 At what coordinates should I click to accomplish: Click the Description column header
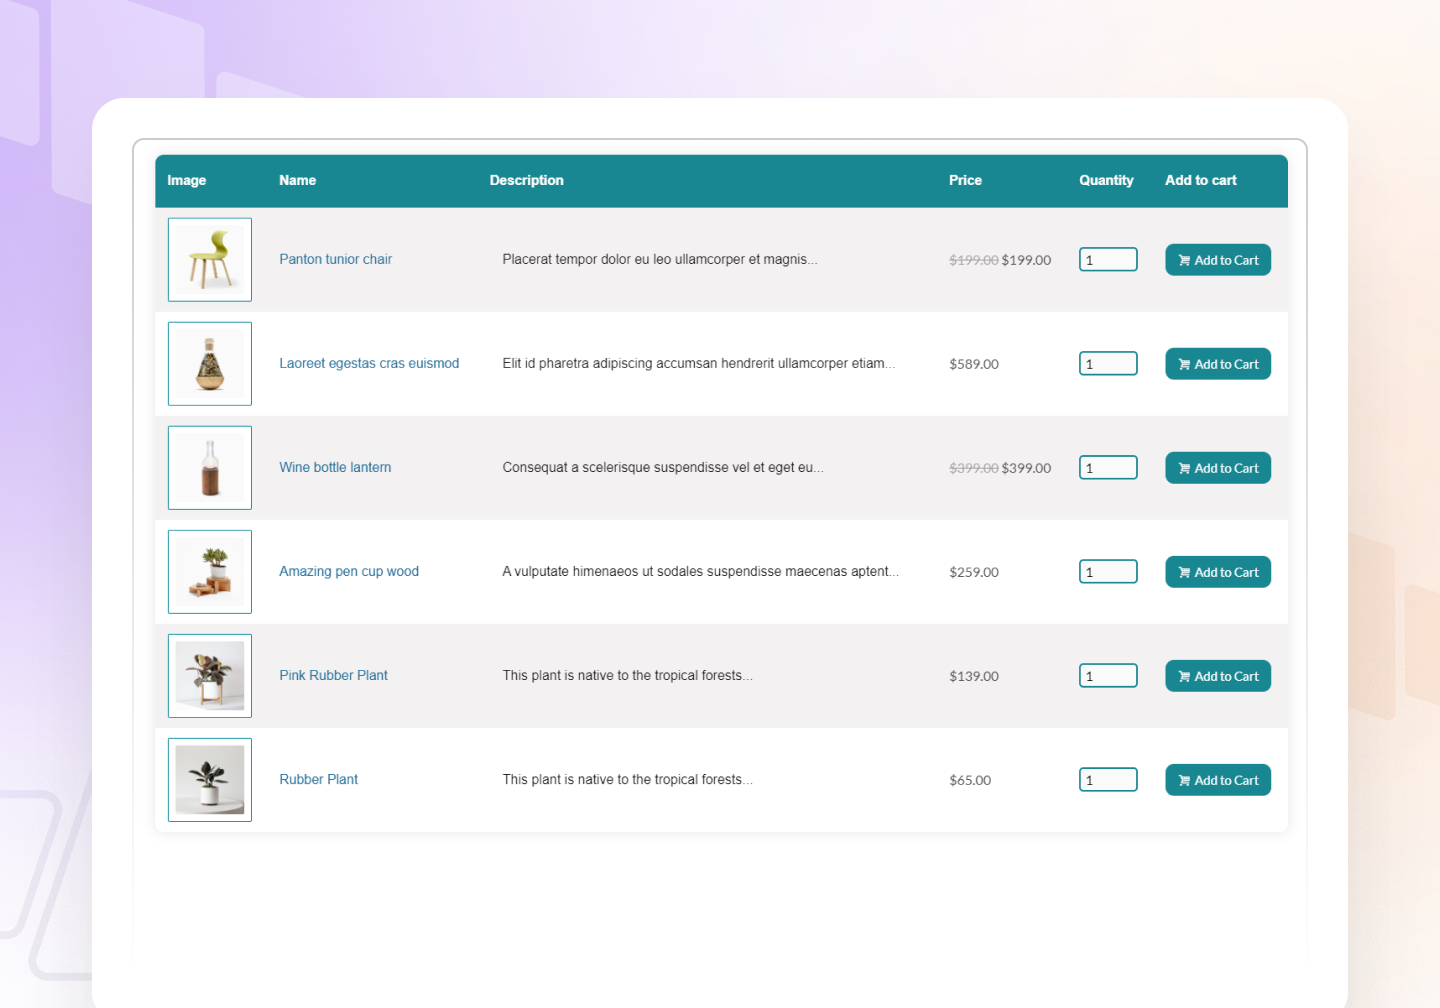[526, 180]
